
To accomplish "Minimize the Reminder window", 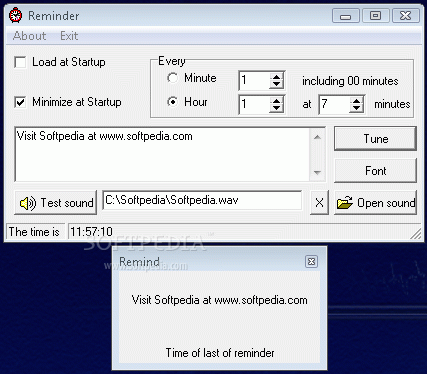I will [x=346, y=16].
